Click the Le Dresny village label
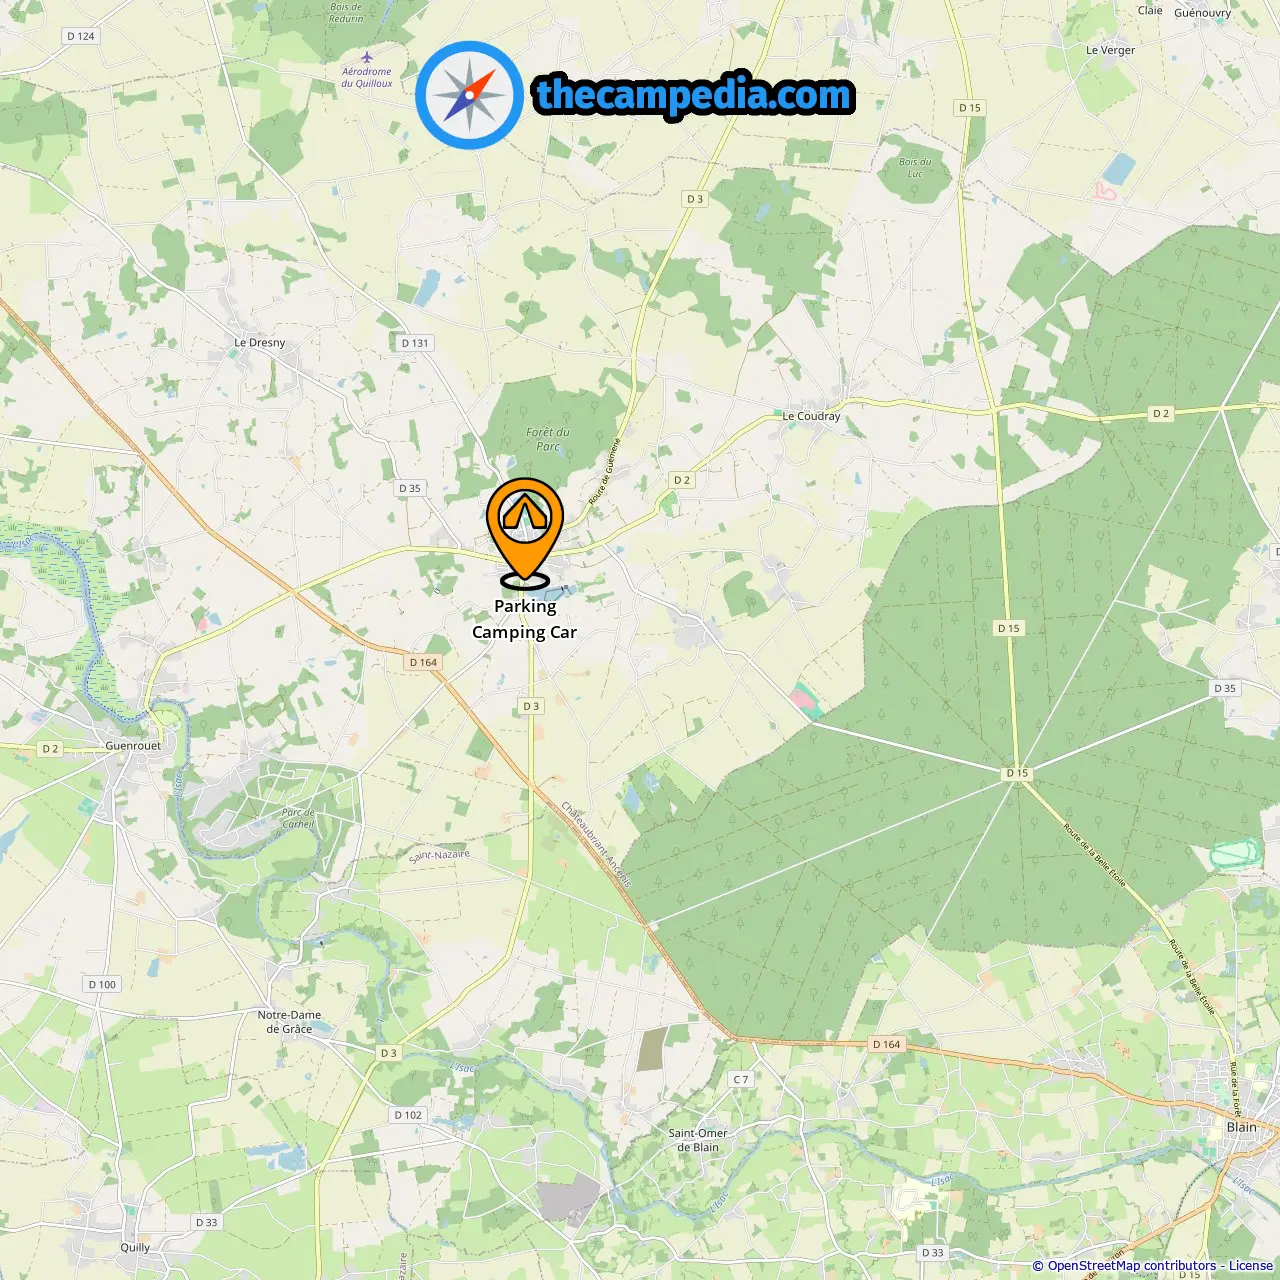The height and width of the screenshot is (1280, 1280). (260, 343)
